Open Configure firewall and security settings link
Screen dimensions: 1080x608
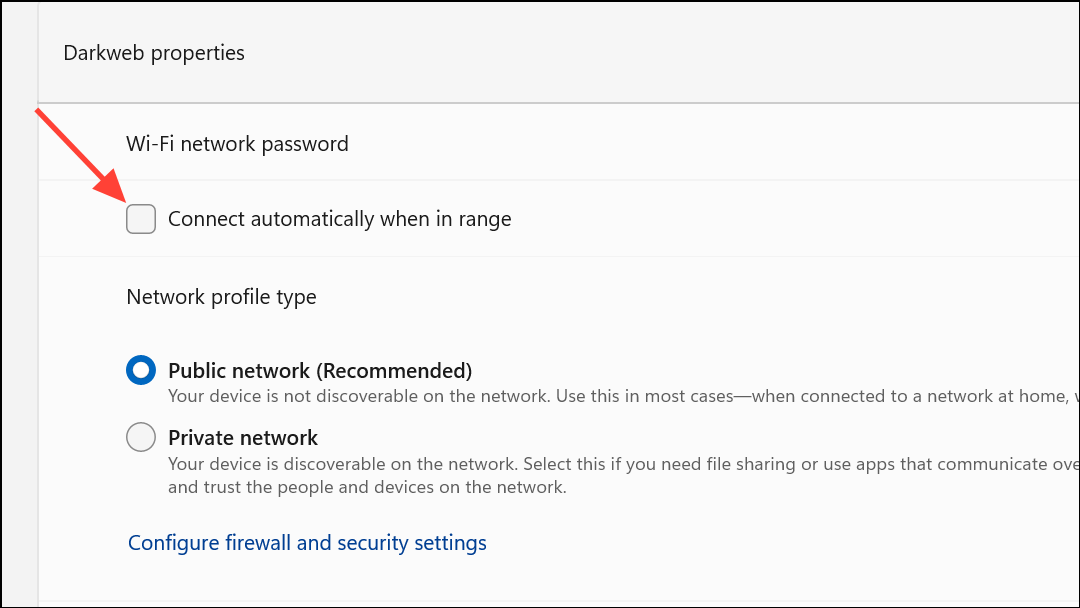(x=307, y=543)
